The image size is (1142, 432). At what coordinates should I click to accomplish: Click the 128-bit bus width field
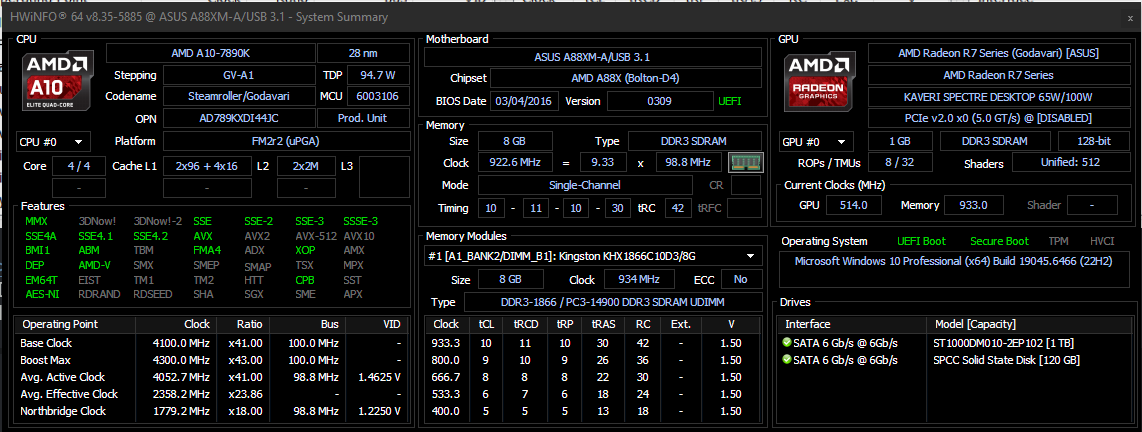[x=1093, y=141]
